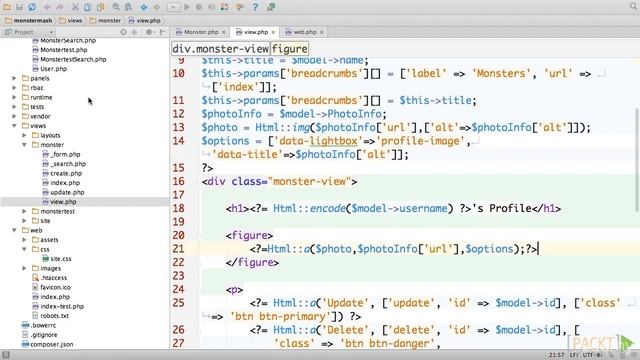Switch to the web.php tab
The image size is (640, 360).
(304, 32)
